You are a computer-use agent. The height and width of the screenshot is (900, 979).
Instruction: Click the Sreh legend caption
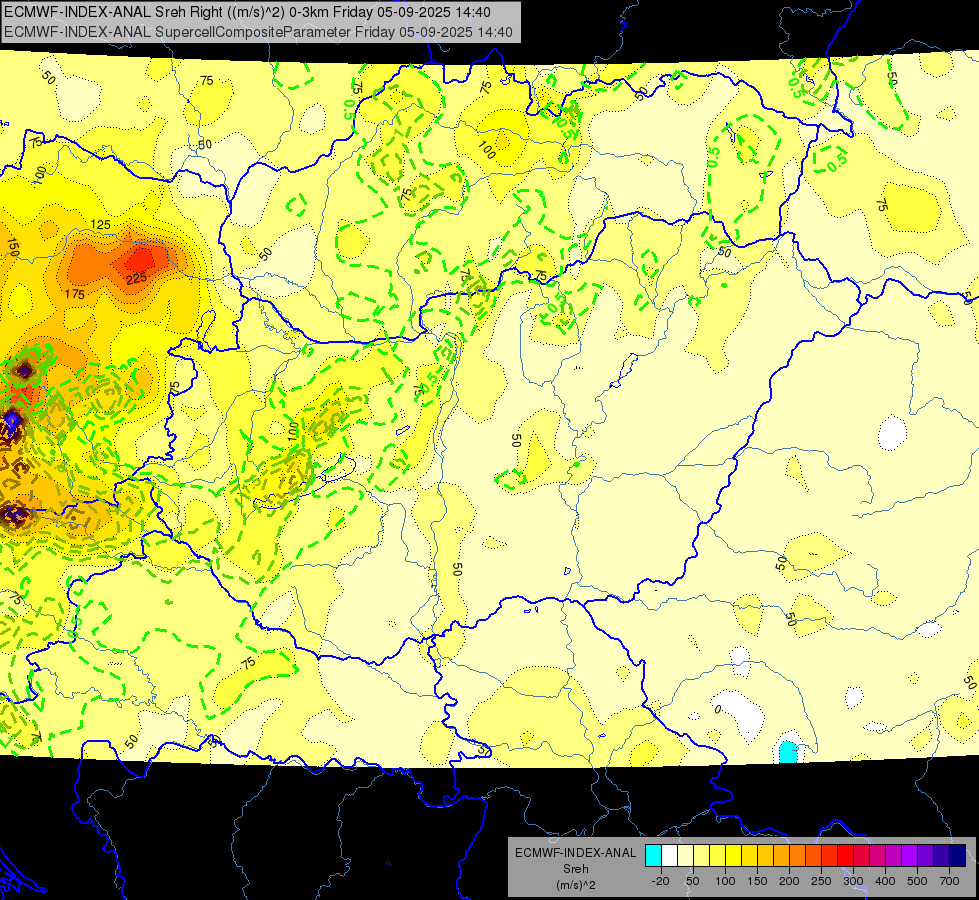coord(575,869)
